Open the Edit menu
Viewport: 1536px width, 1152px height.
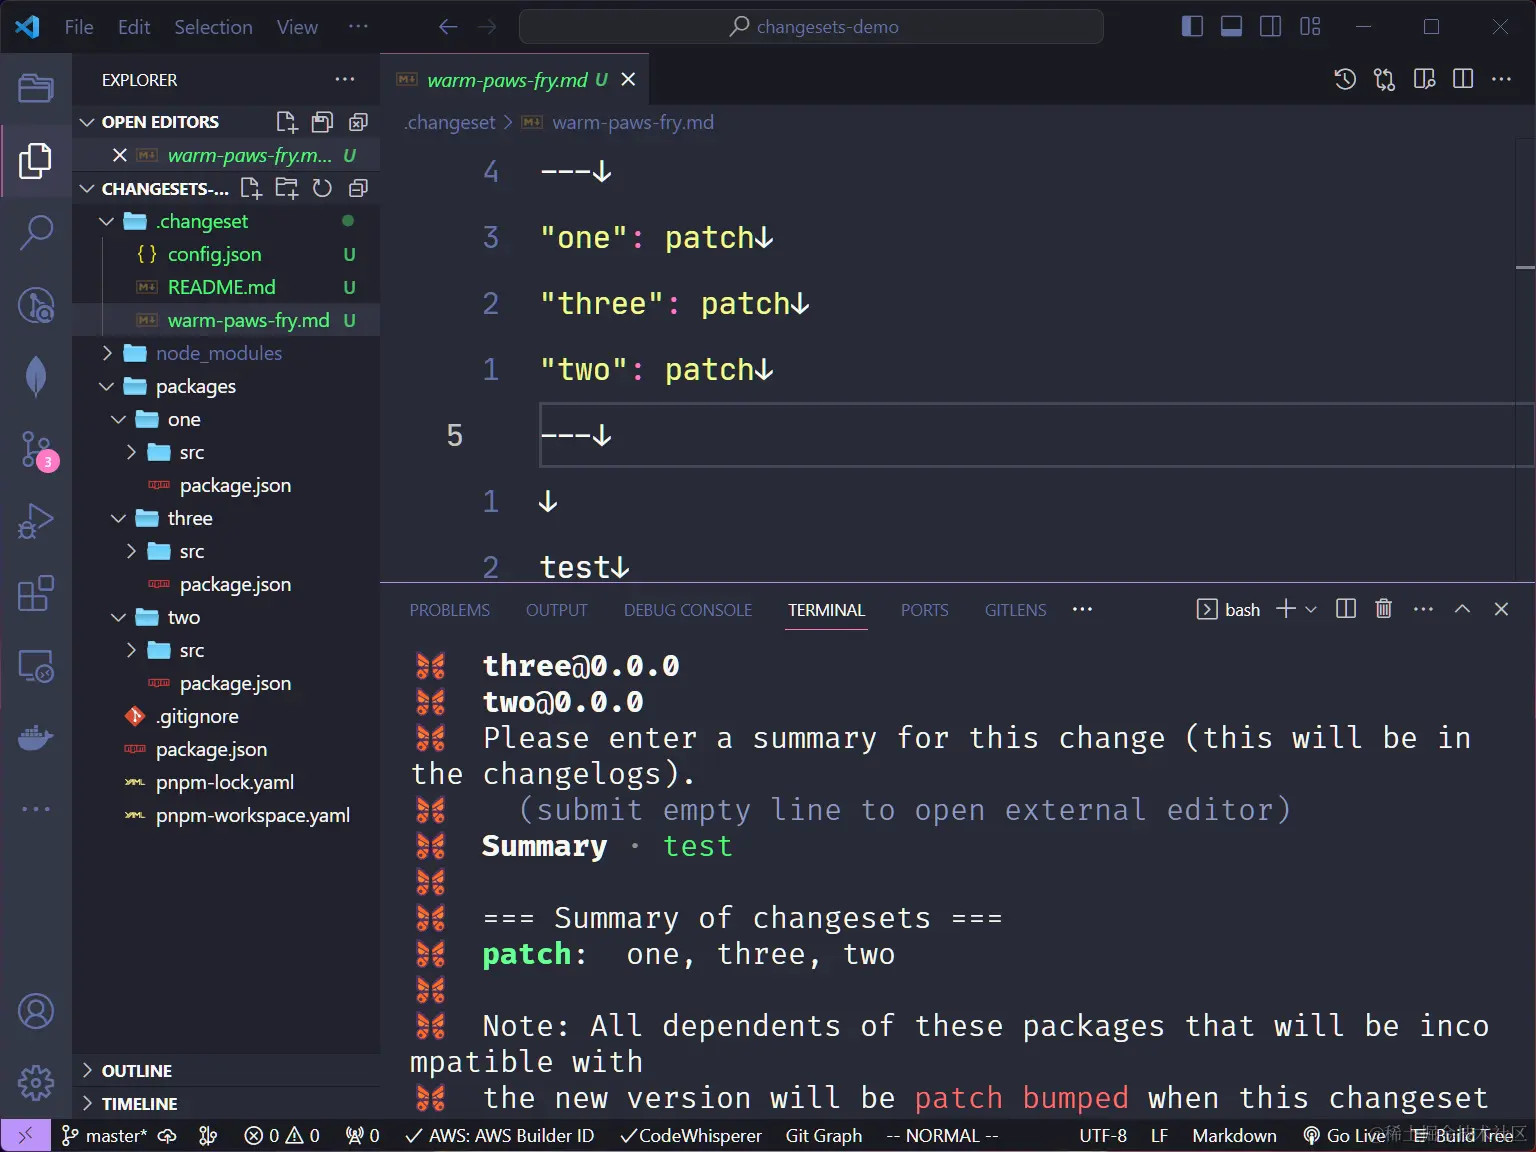tap(134, 27)
